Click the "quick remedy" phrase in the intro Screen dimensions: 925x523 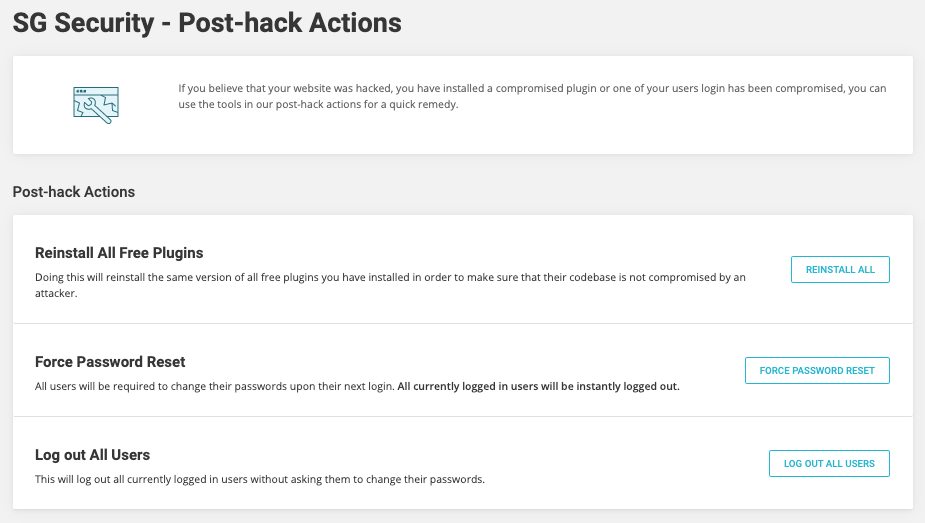click(x=424, y=104)
